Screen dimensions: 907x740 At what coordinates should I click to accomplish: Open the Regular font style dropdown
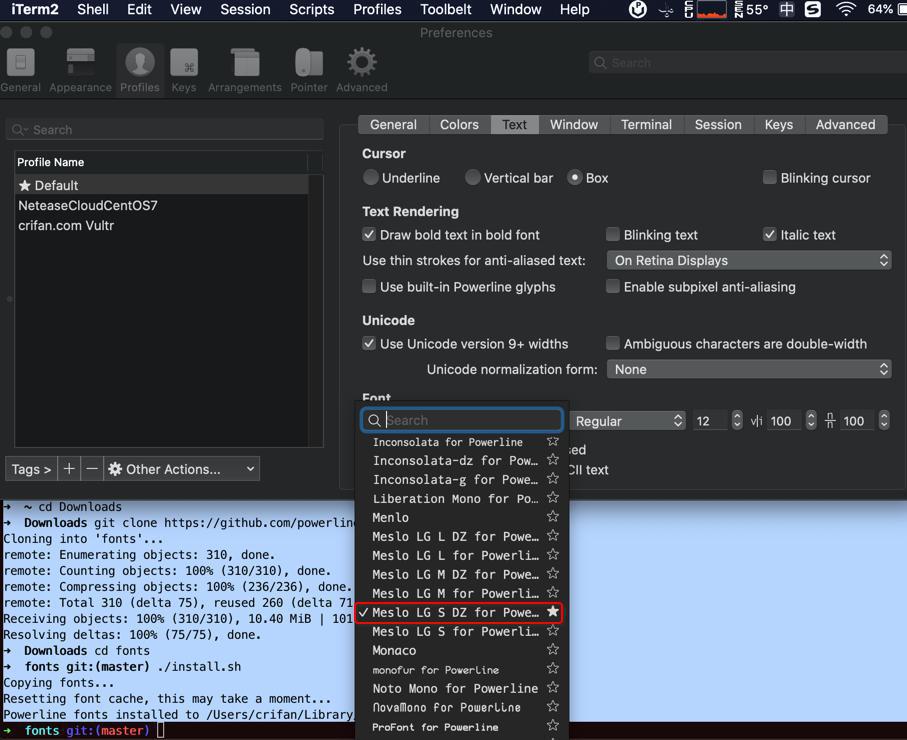[628, 421]
